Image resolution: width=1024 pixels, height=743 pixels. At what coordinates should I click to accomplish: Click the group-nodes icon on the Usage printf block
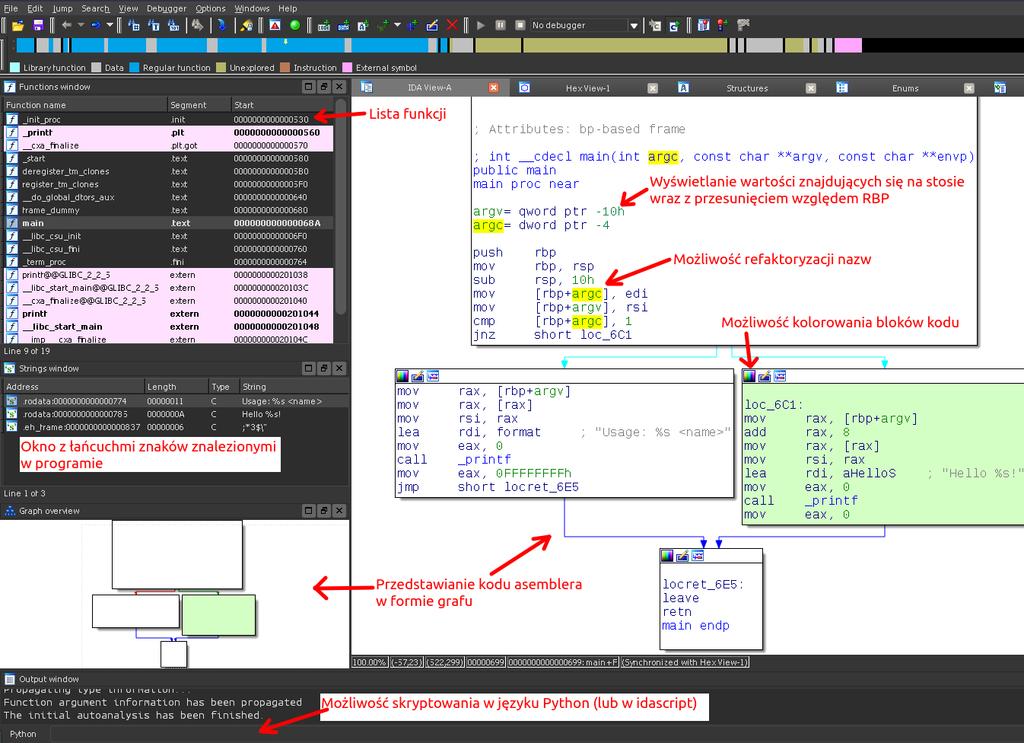[433, 375]
